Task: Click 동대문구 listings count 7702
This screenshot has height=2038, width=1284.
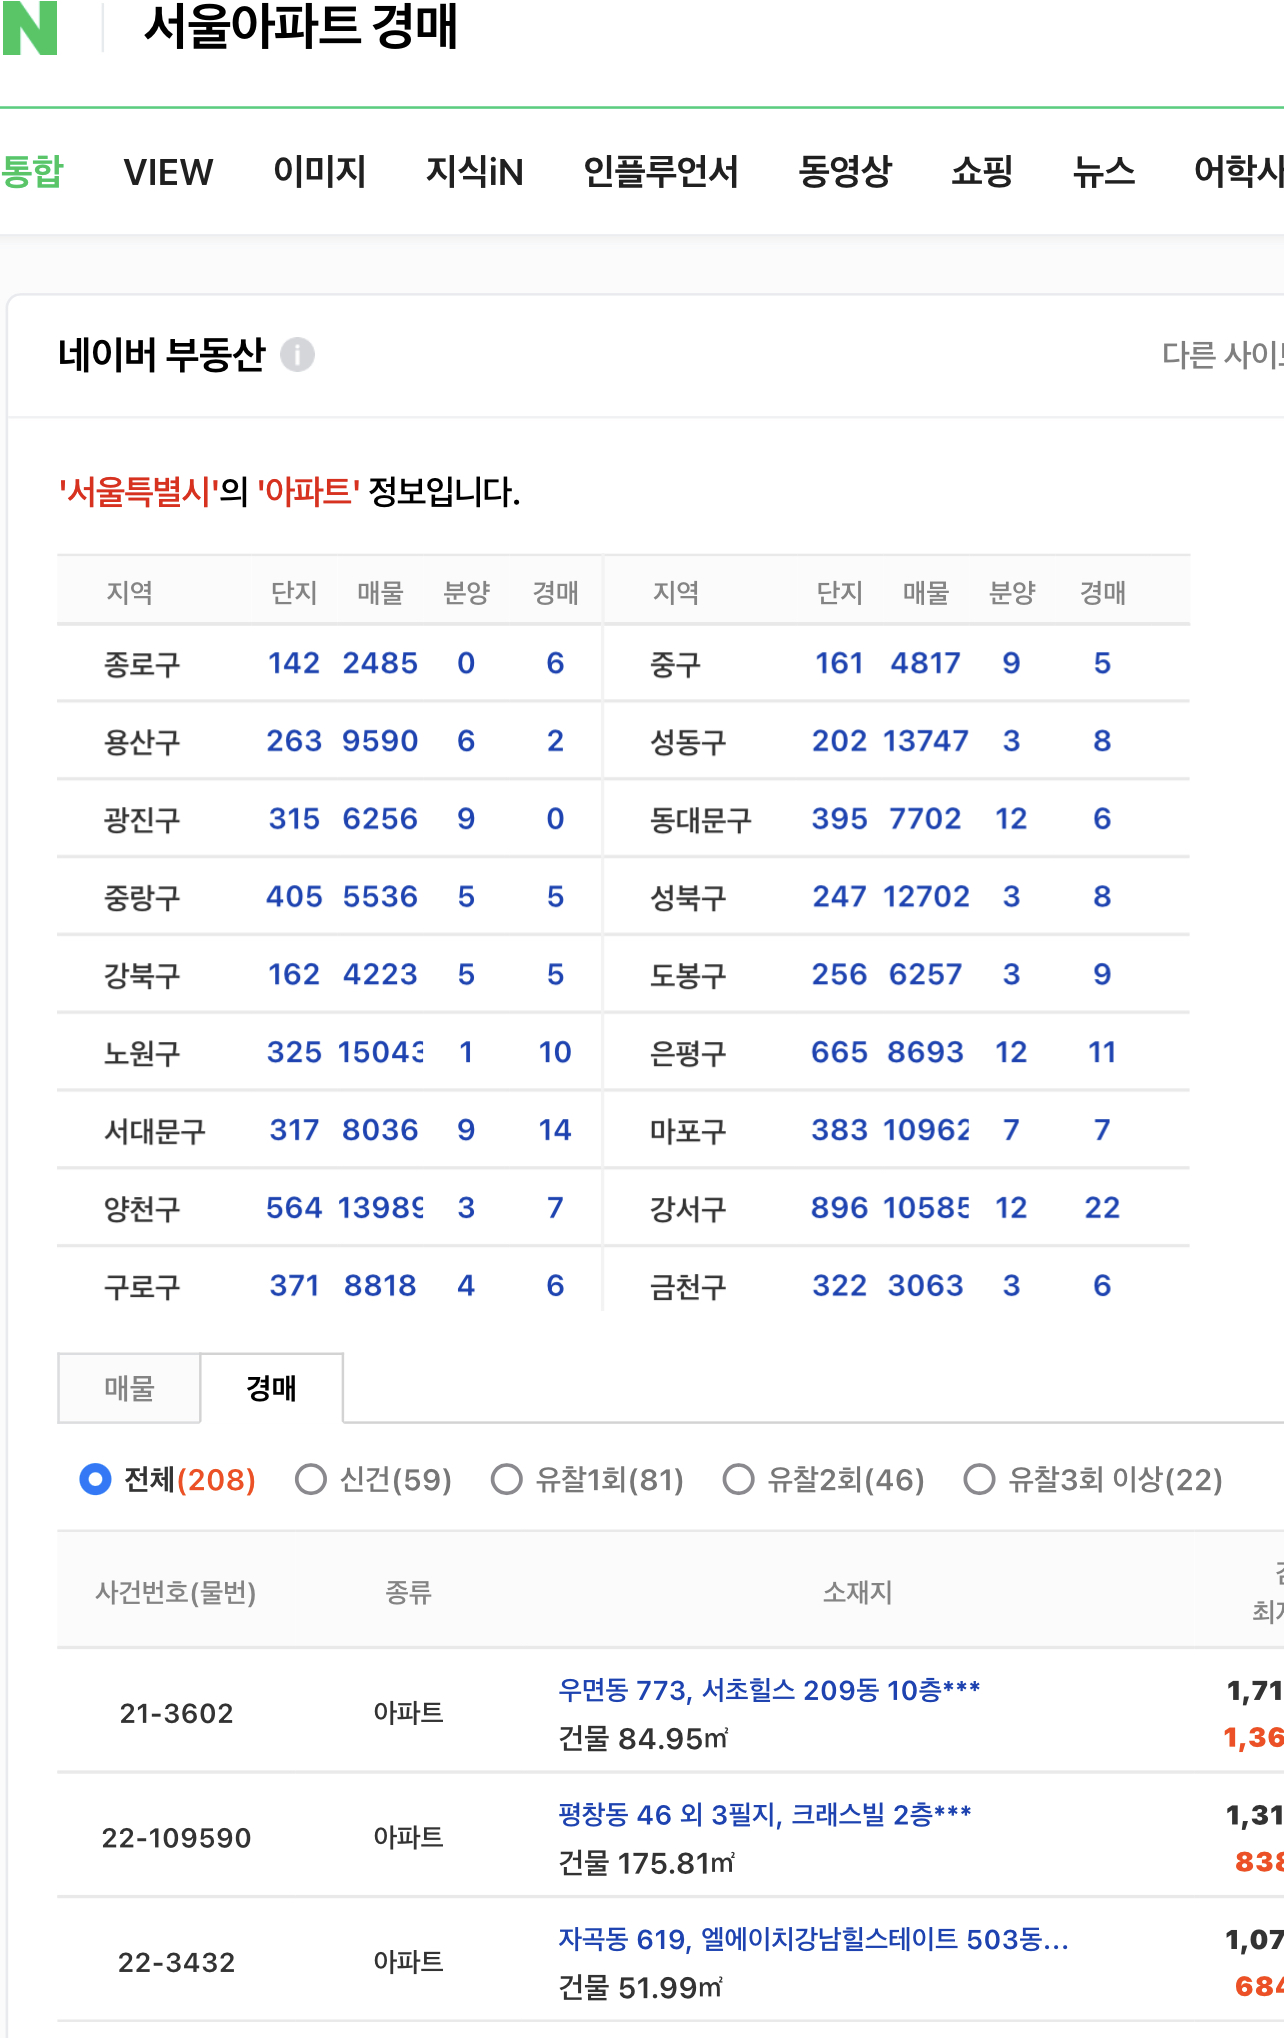Action: pos(926,819)
